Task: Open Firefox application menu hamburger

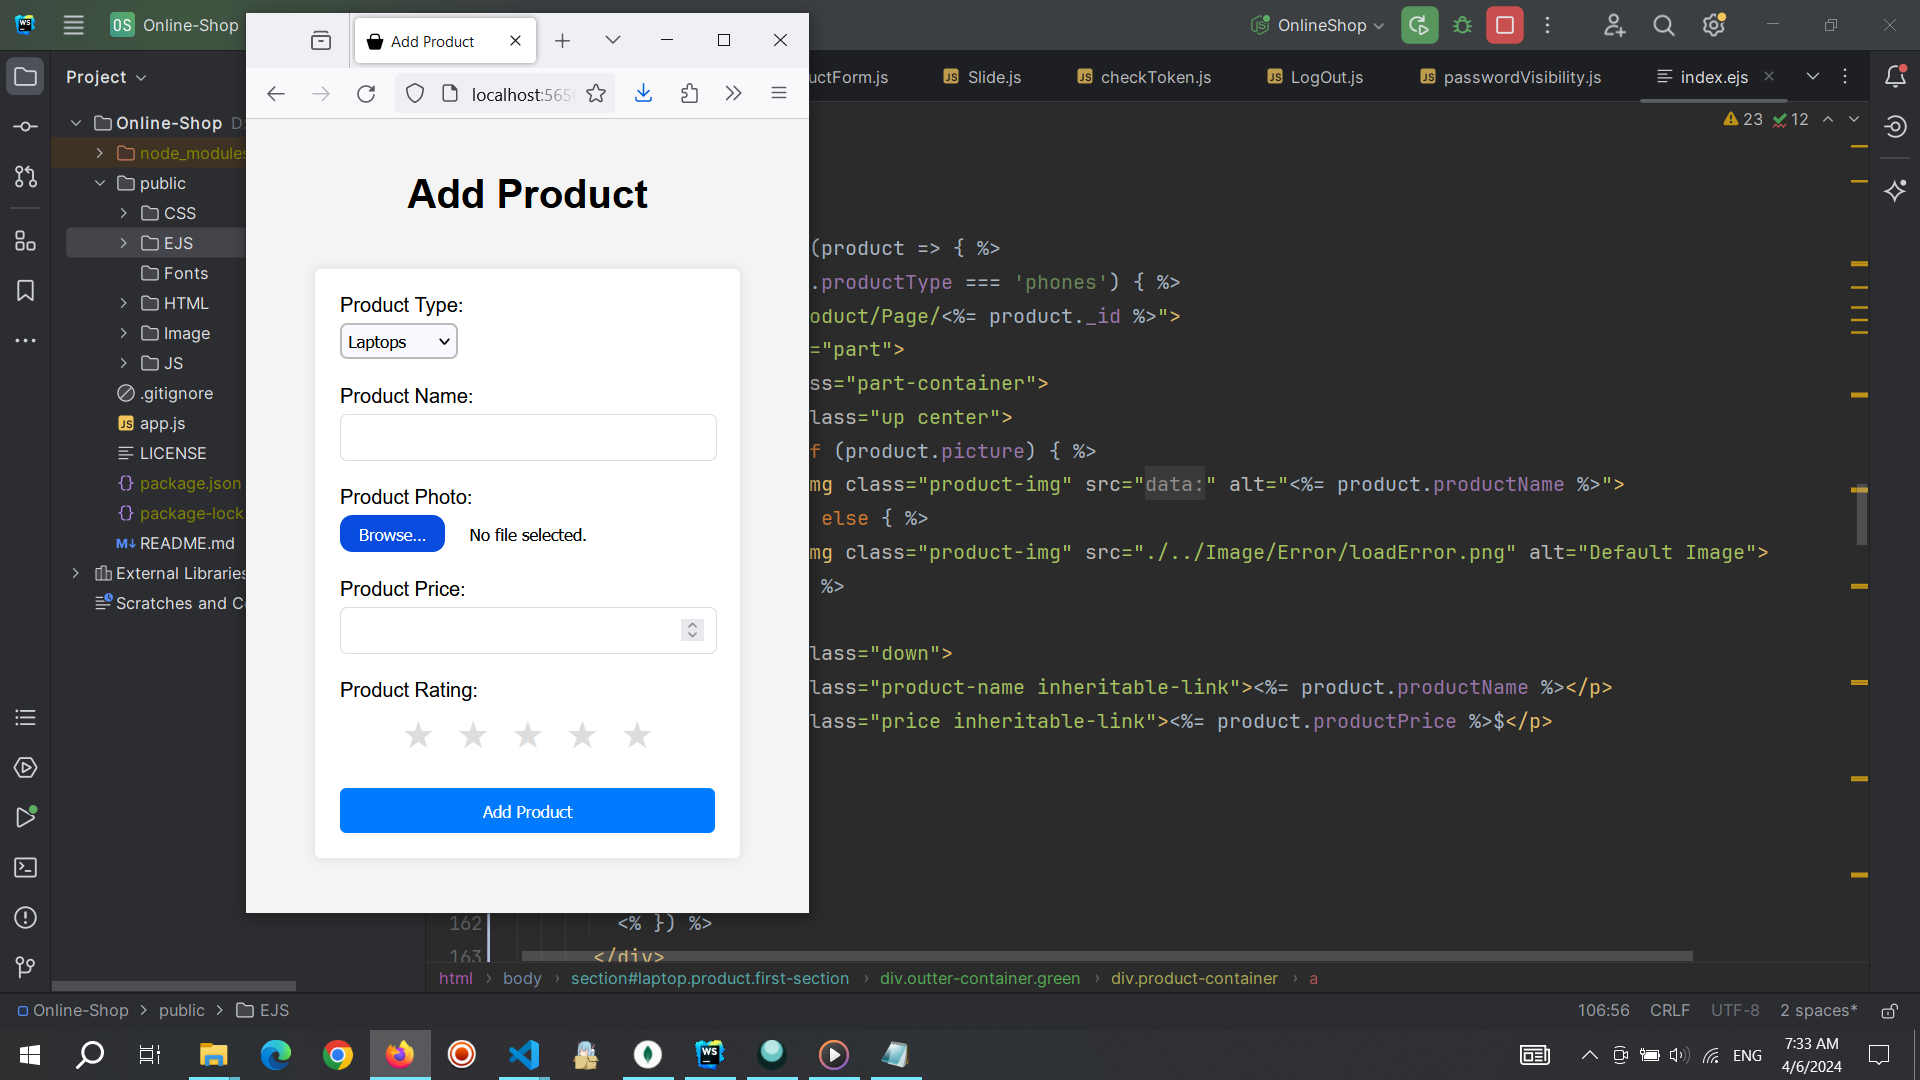Action: tap(779, 94)
